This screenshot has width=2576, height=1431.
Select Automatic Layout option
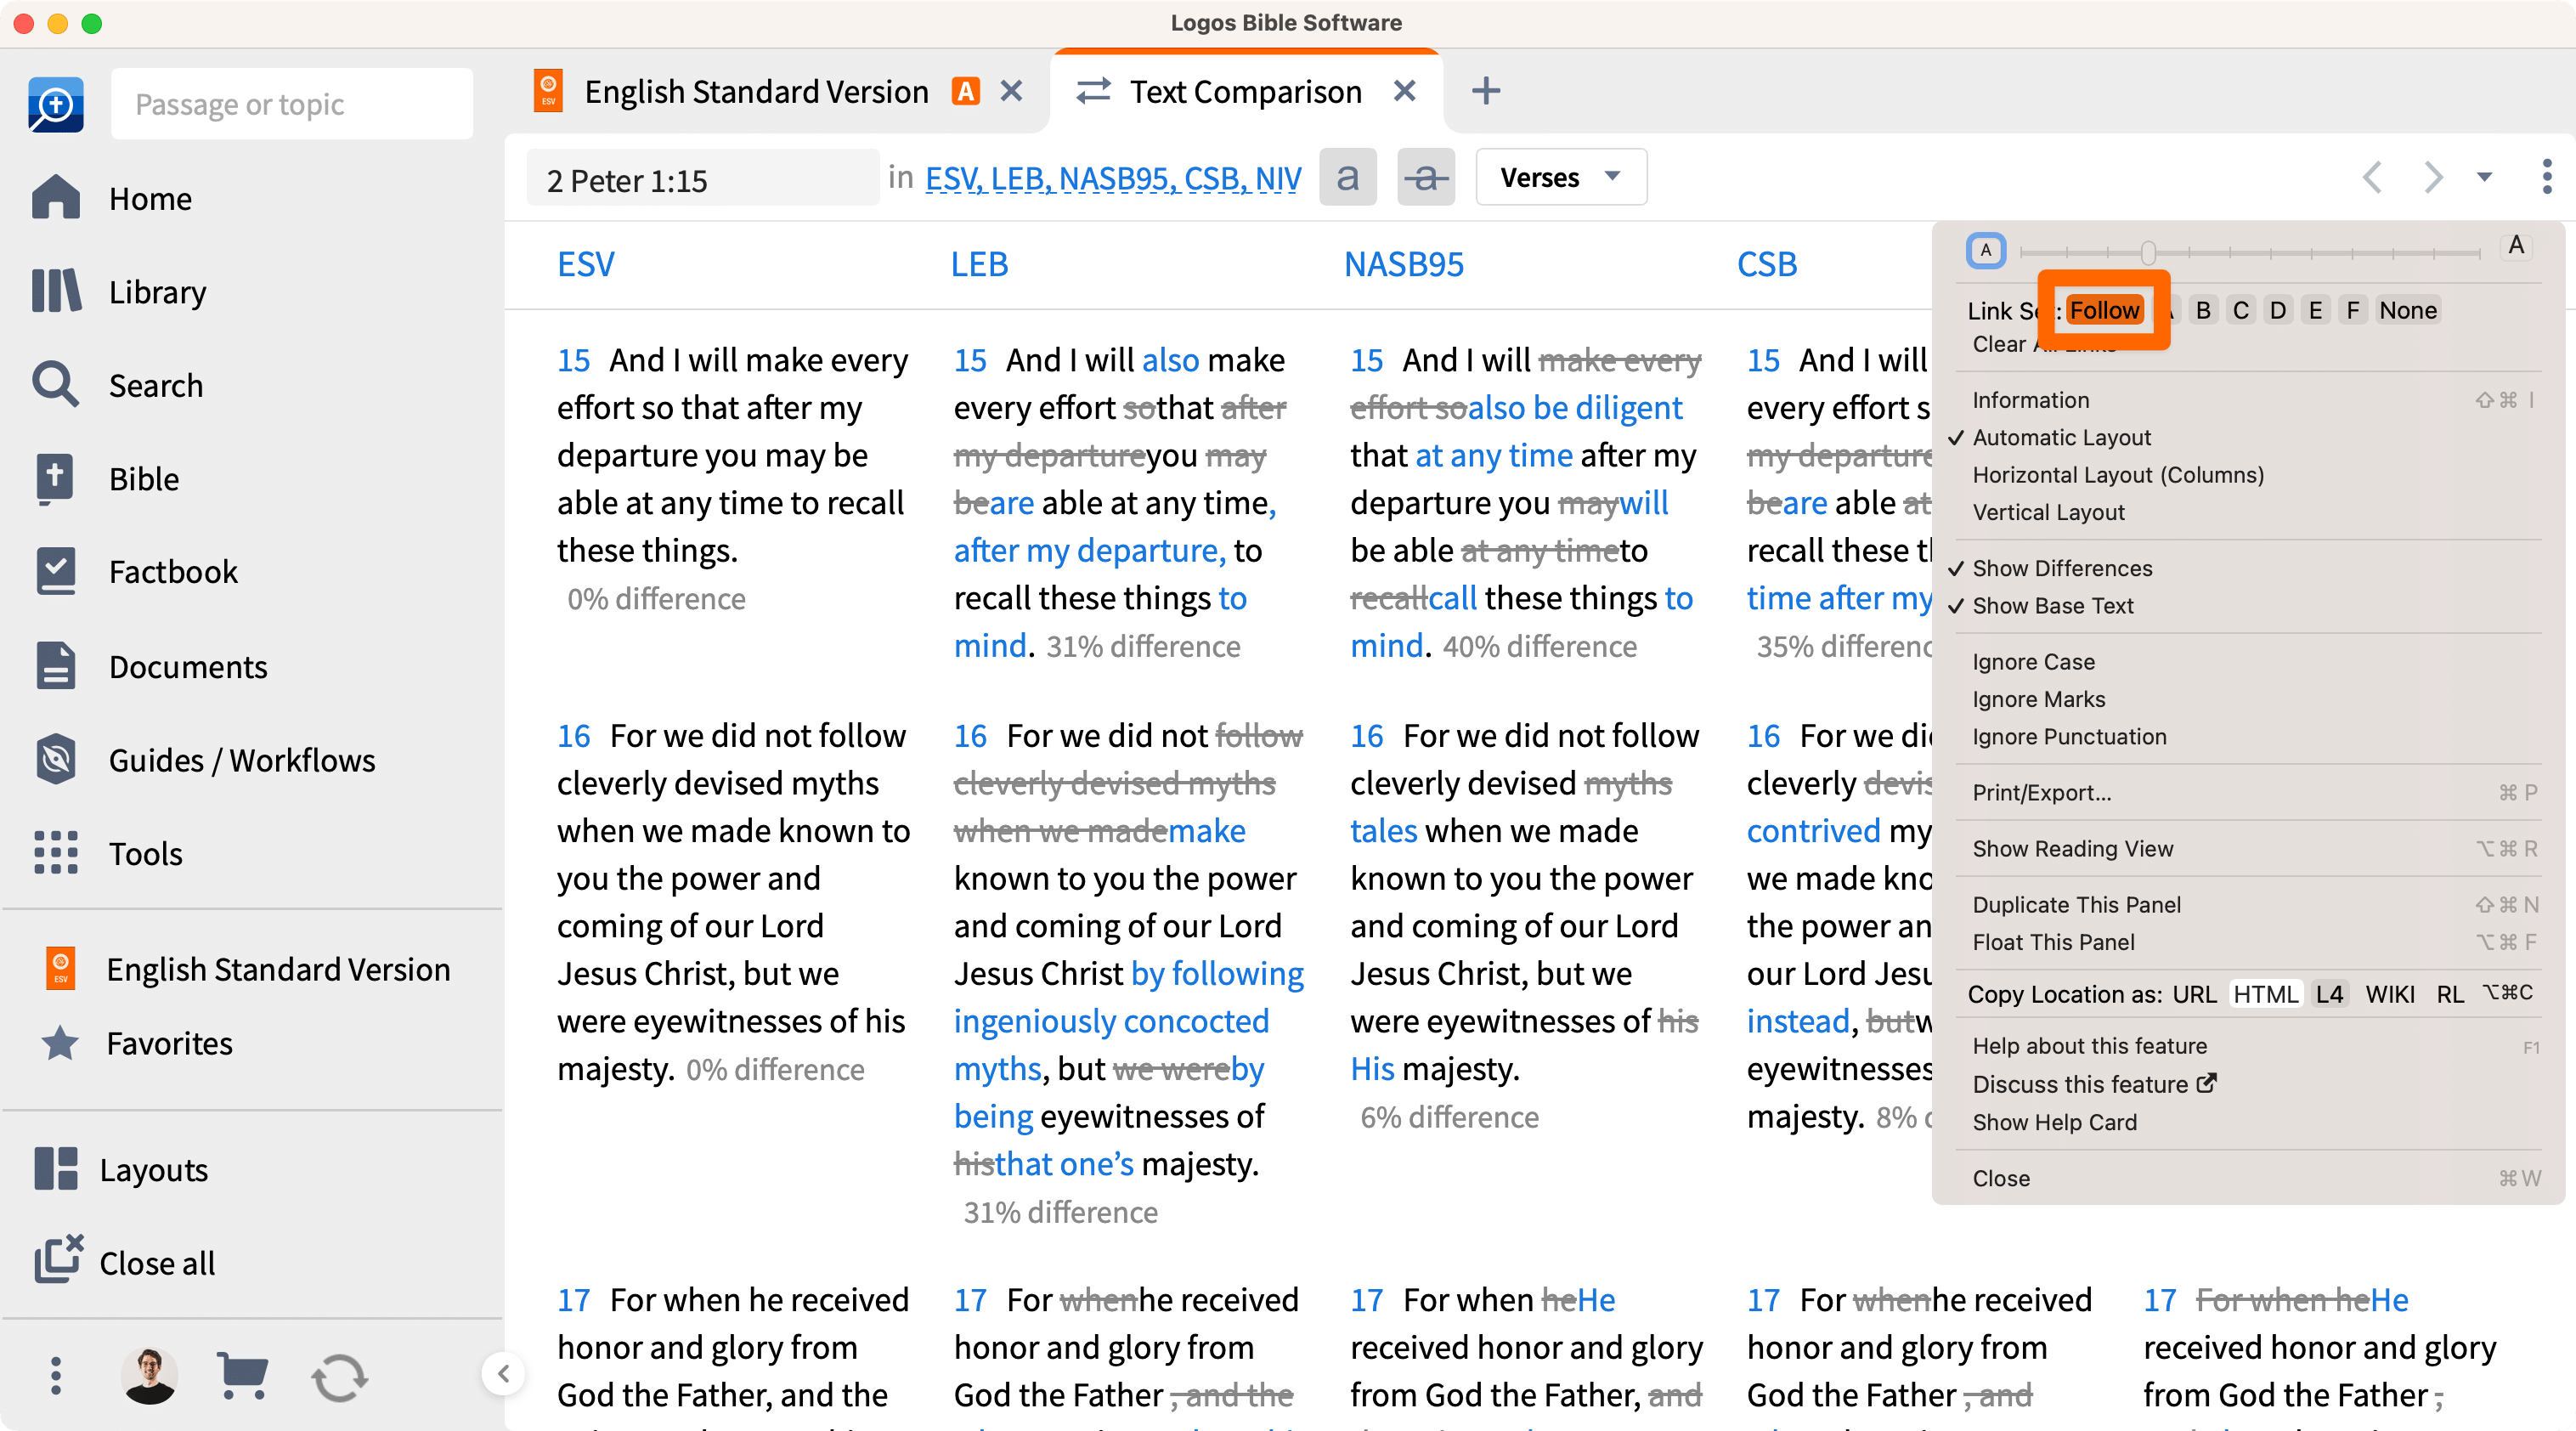[2060, 437]
